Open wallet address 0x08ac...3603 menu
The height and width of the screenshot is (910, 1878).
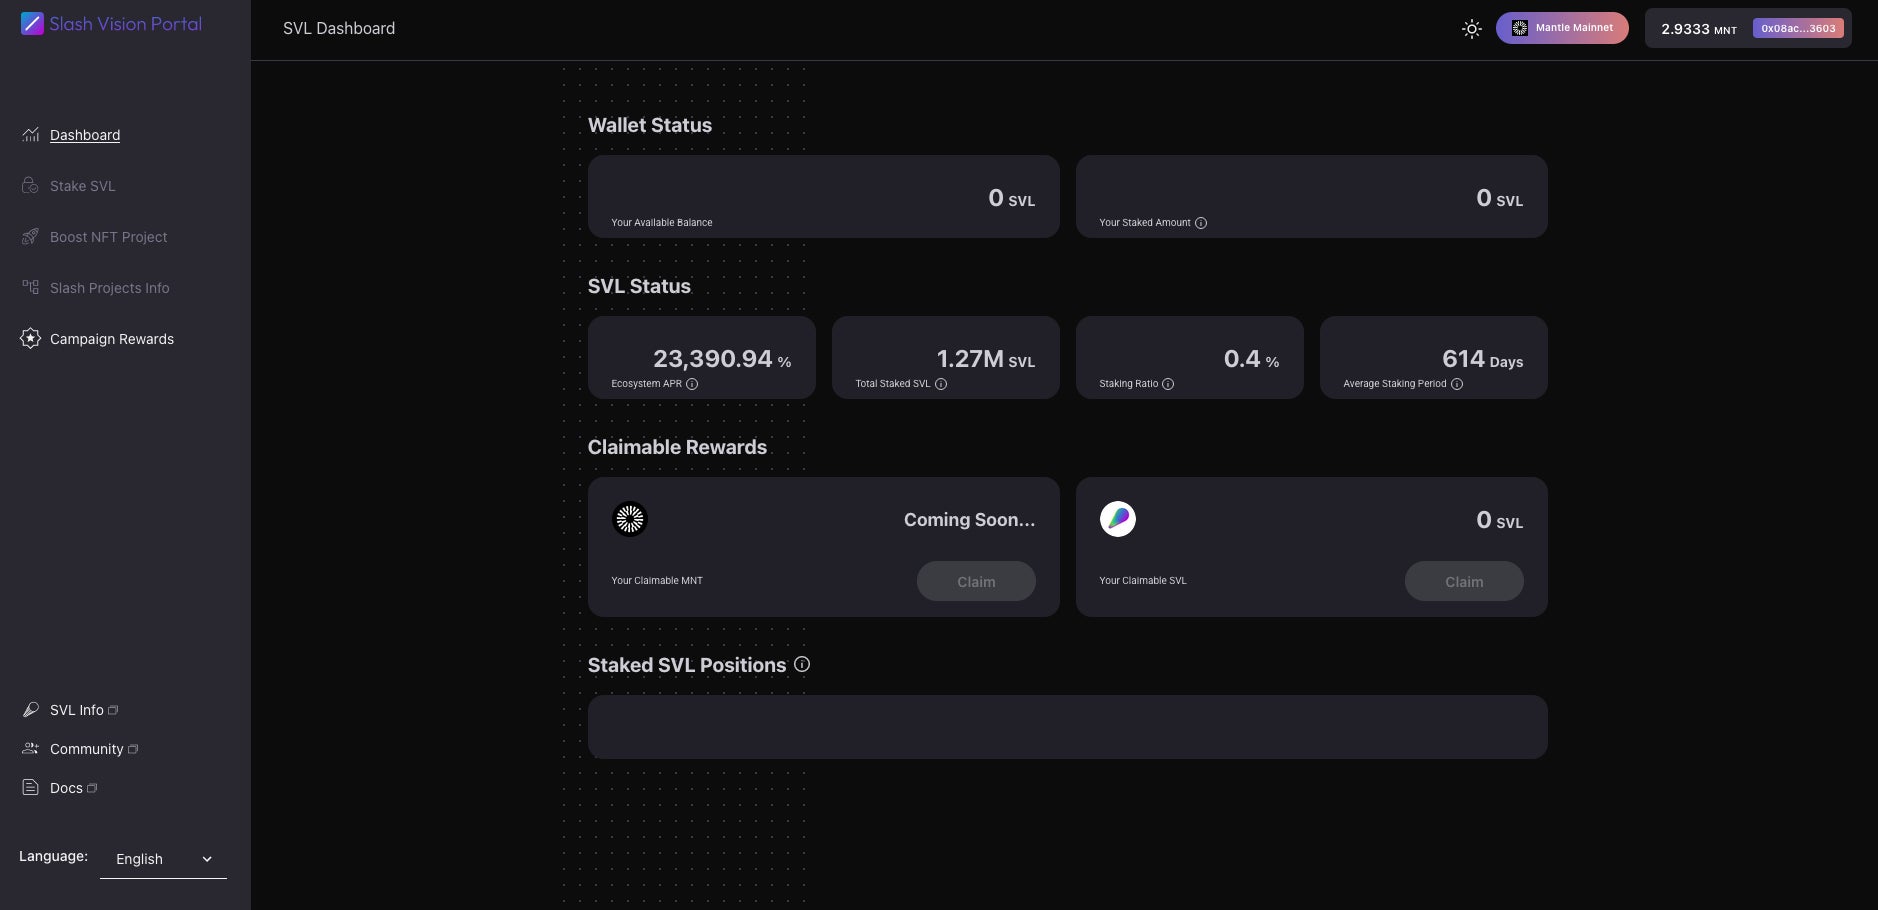click(1798, 29)
